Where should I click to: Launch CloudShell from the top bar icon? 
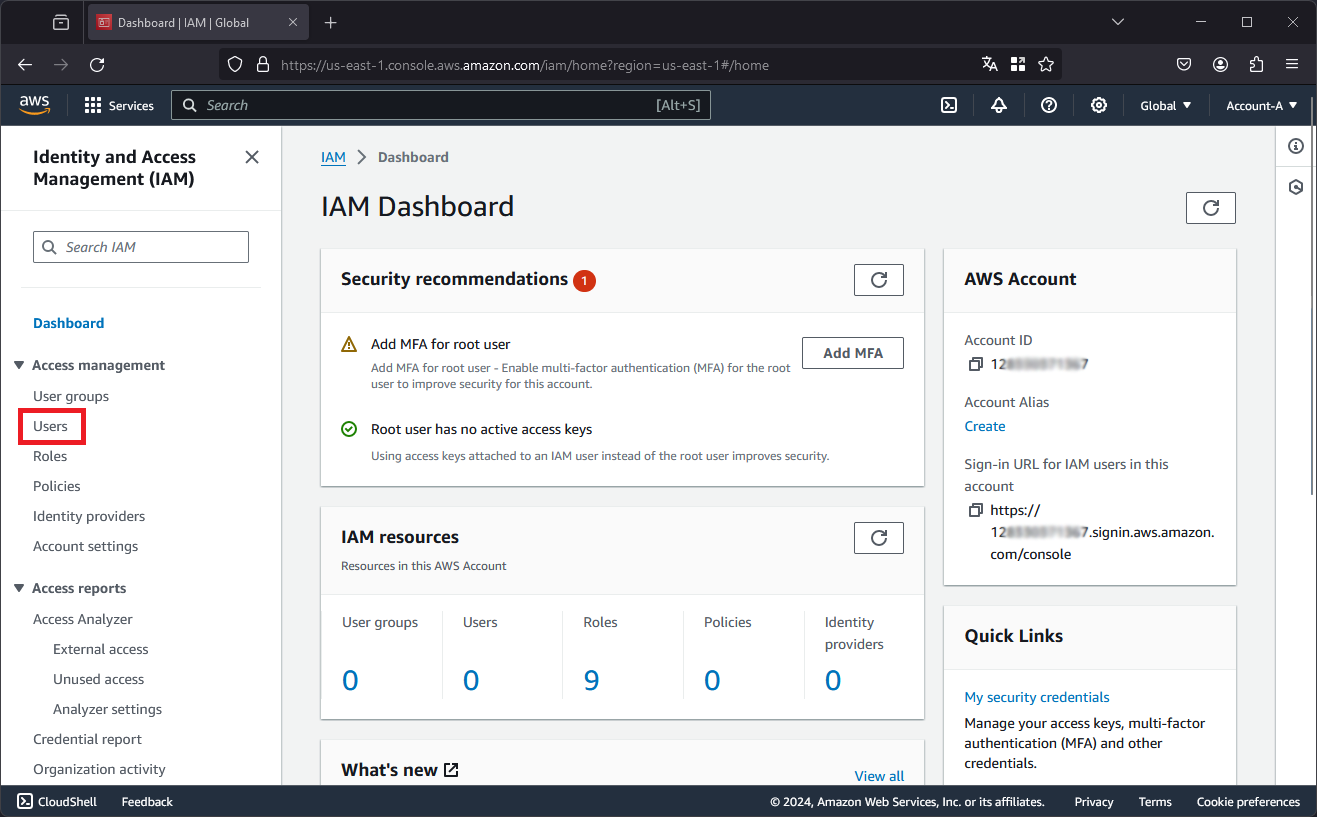click(x=949, y=105)
